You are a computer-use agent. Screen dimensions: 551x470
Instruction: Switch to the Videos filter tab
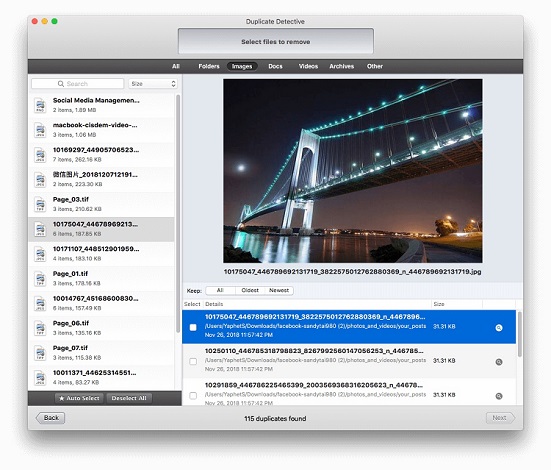point(308,66)
